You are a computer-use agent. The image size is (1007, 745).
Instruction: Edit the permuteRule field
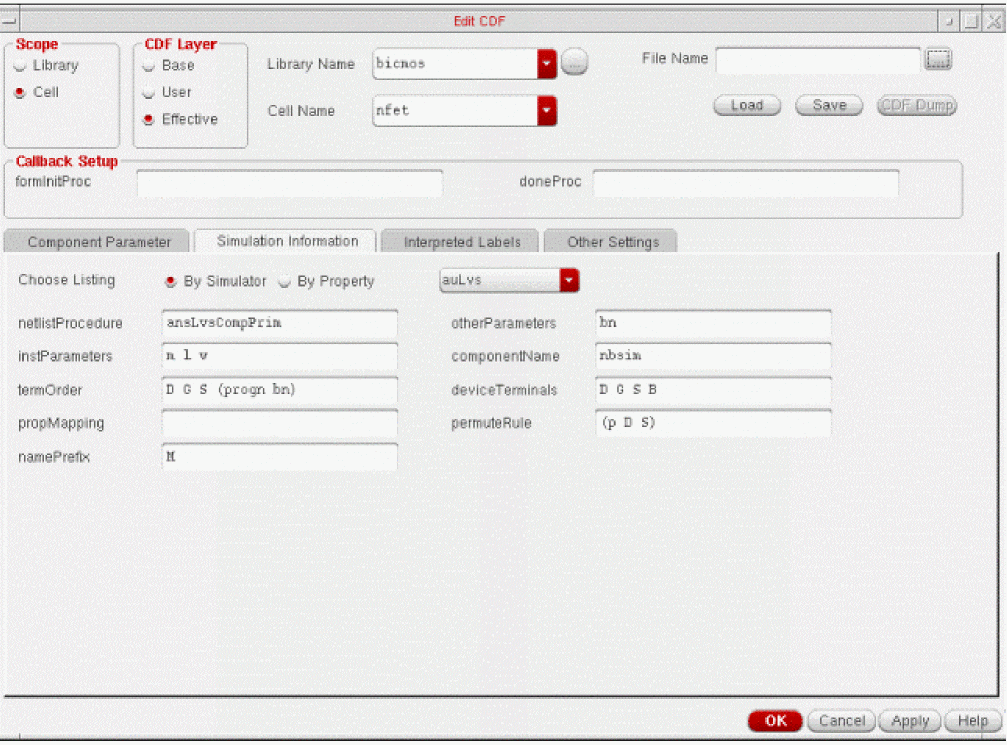714,423
